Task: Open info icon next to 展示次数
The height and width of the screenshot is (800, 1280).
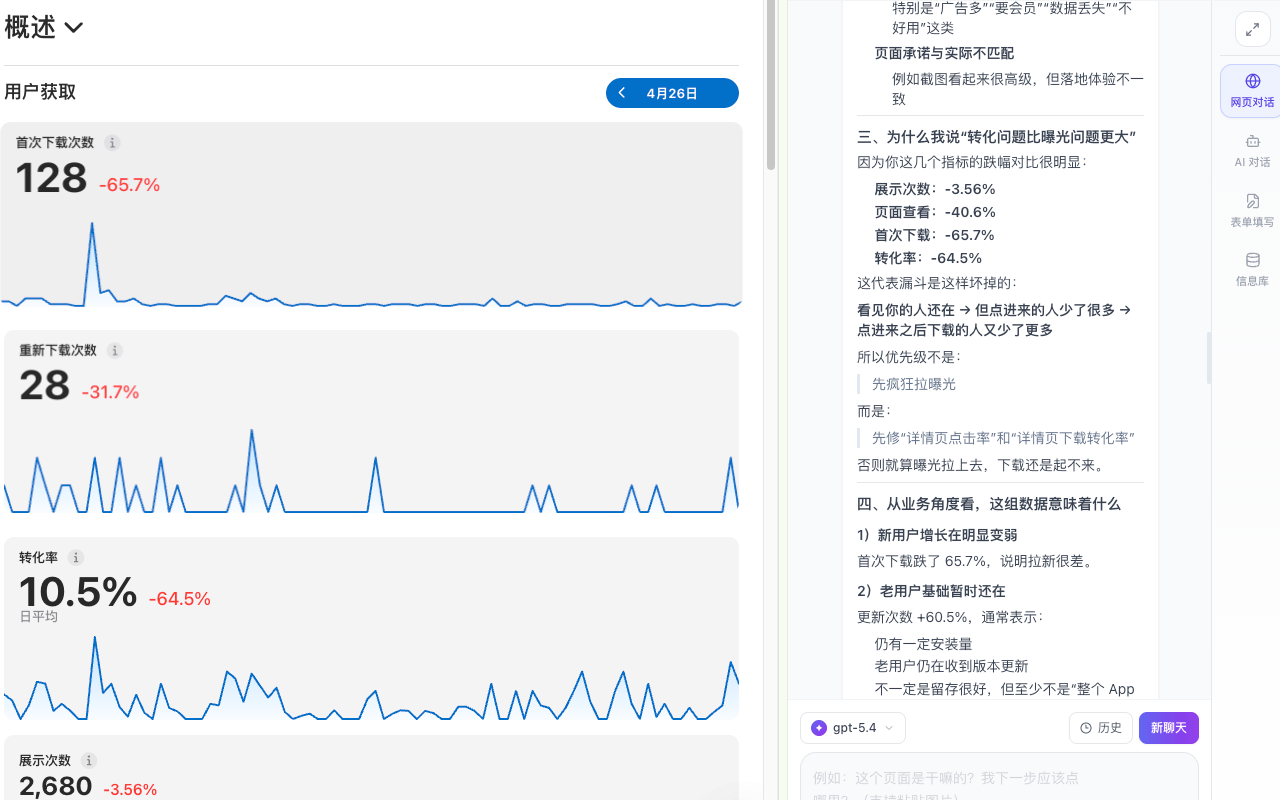Action: [88, 761]
